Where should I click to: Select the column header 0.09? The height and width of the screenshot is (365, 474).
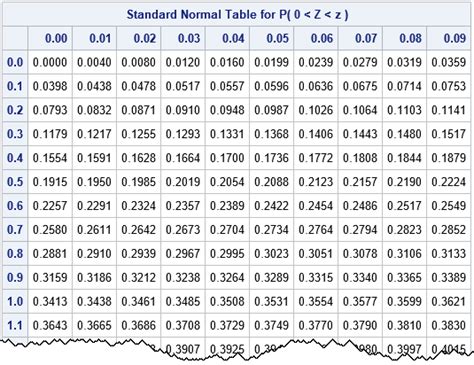449,38
